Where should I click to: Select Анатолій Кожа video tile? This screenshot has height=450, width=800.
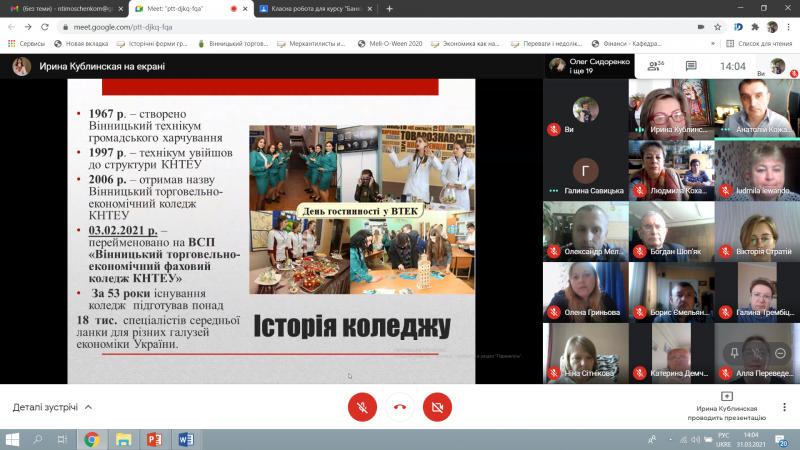[757, 109]
